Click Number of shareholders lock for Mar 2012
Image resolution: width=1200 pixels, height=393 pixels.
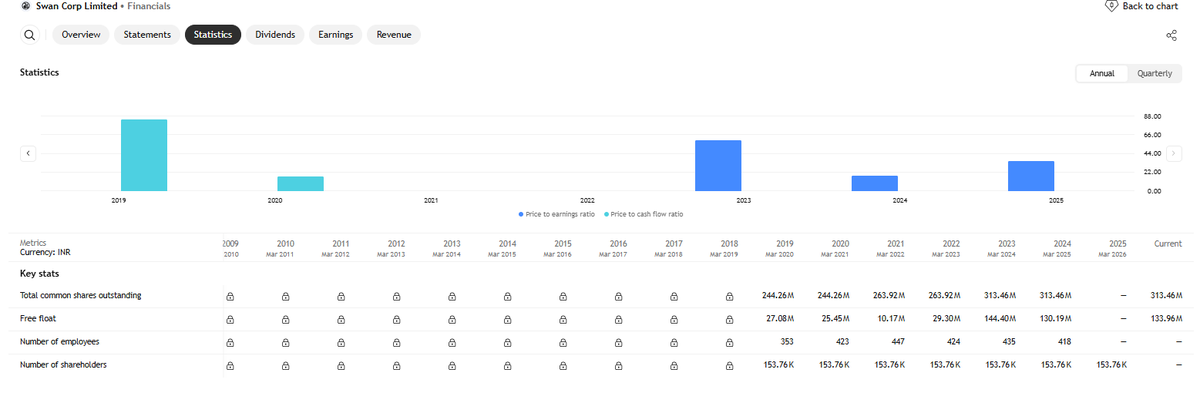(341, 365)
